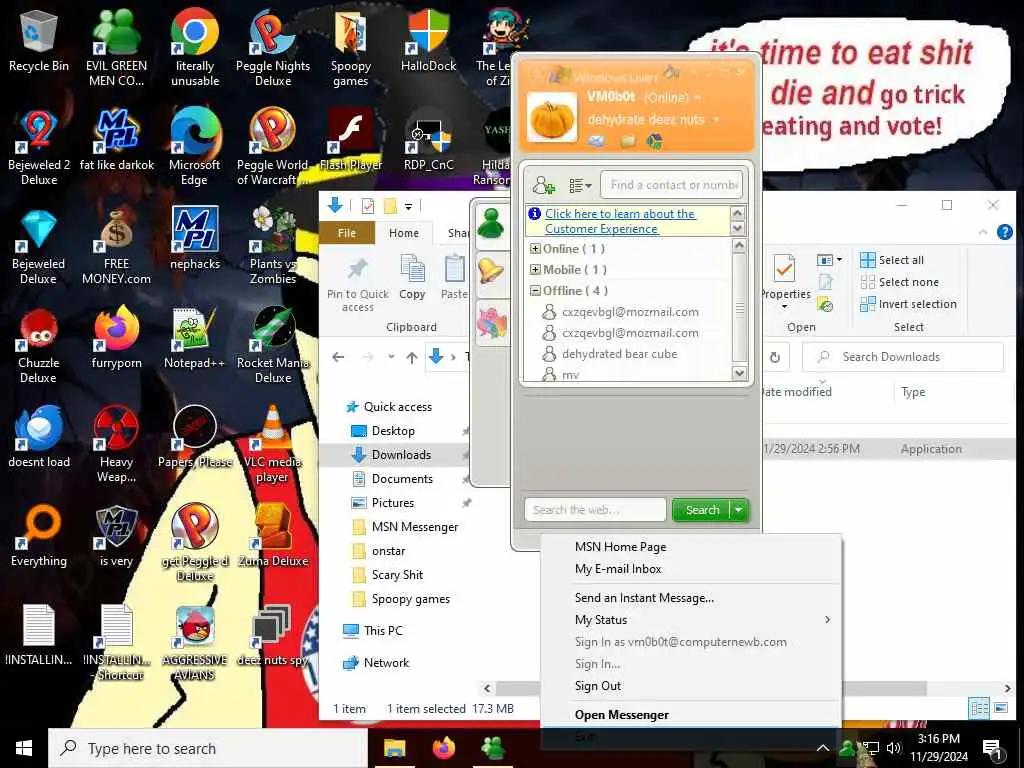The width and height of the screenshot is (1024, 768).
Task: Collapse the Explorer ribbon with chevron
Action: (x=983, y=232)
